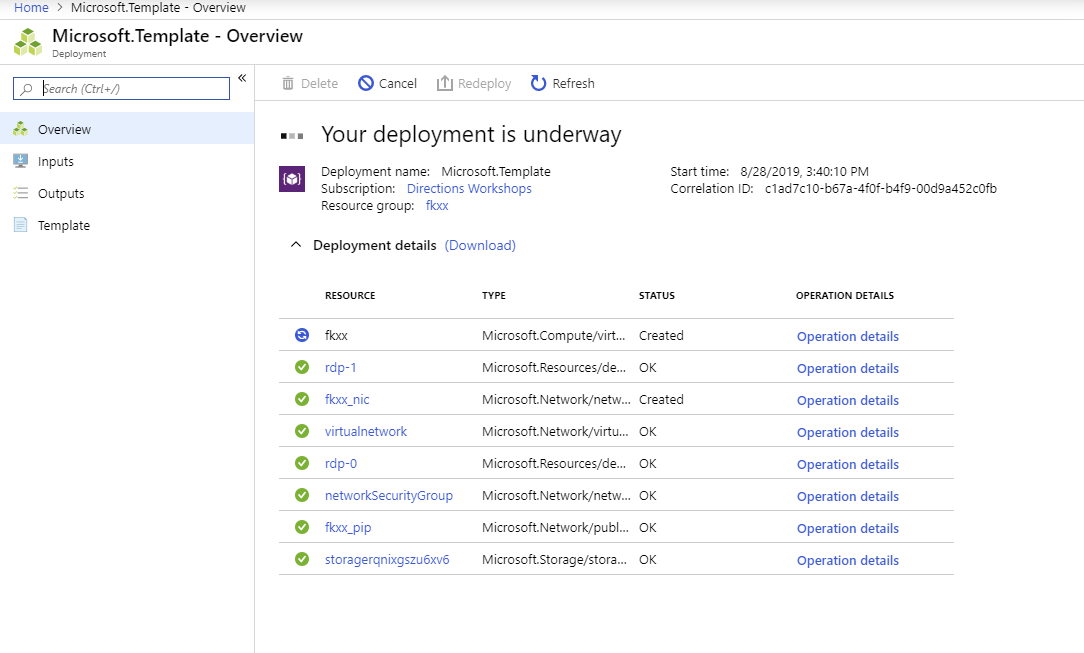
Task: Click the Outputs list icon in sidebar
Action: pyautogui.click(x=21, y=193)
